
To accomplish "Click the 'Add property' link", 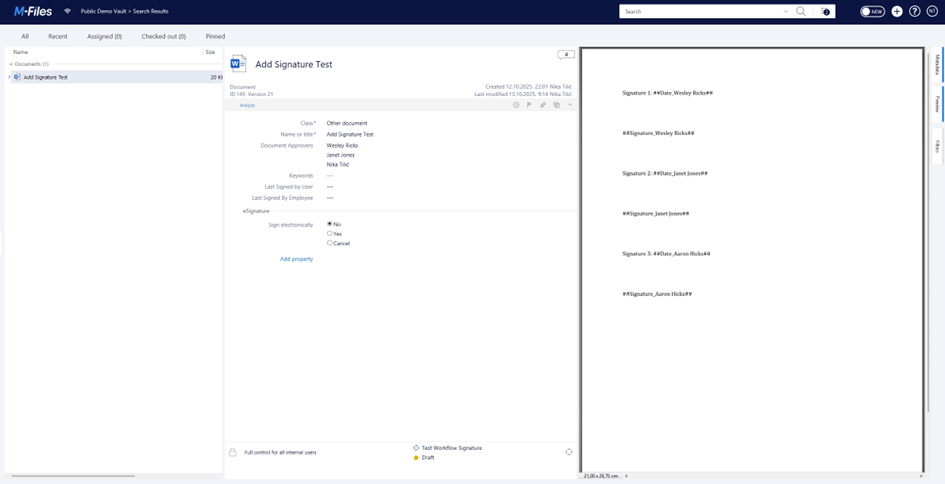I will pos(296,259).
